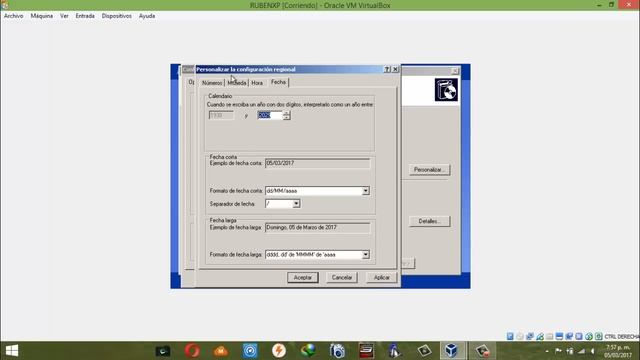Click the network signal tray icon

pyautogui.click(x=581, y=351)
